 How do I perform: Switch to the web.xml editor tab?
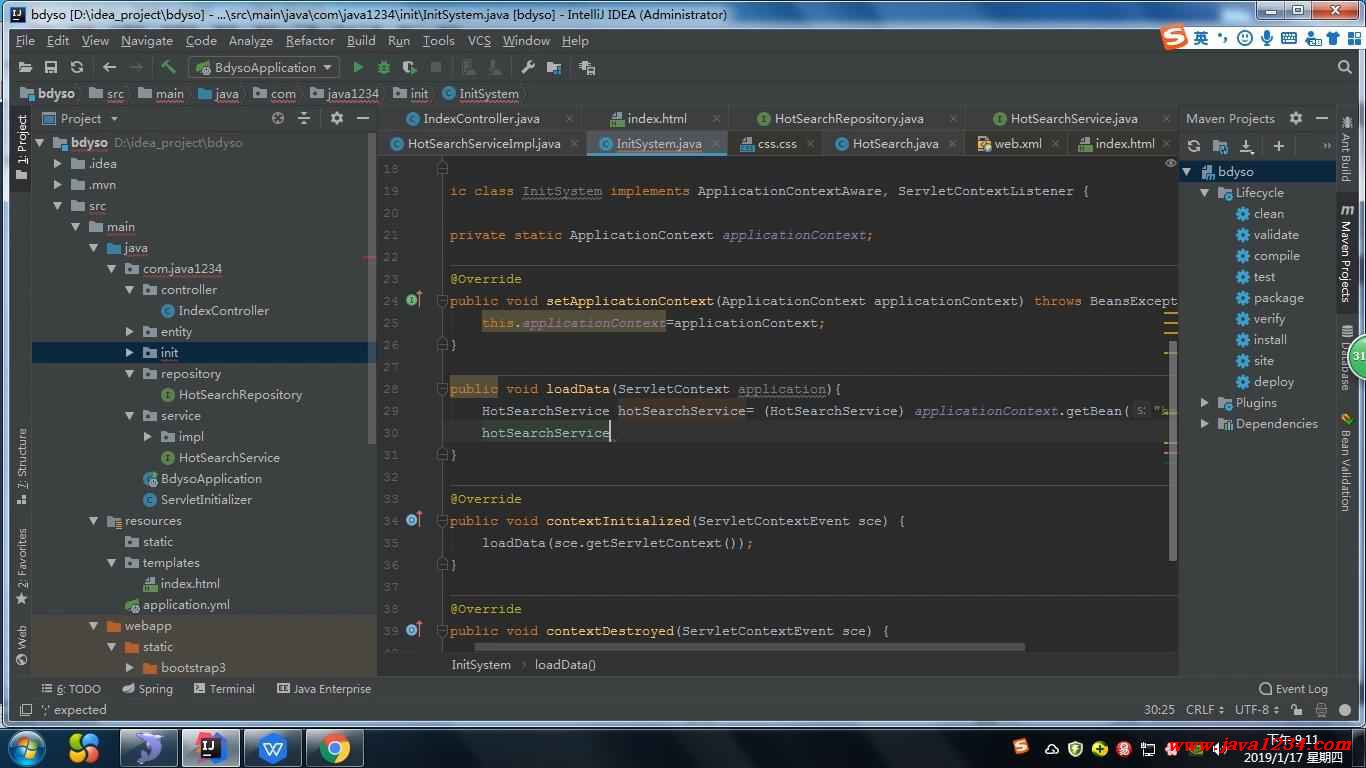click(x=1018, y=144)
